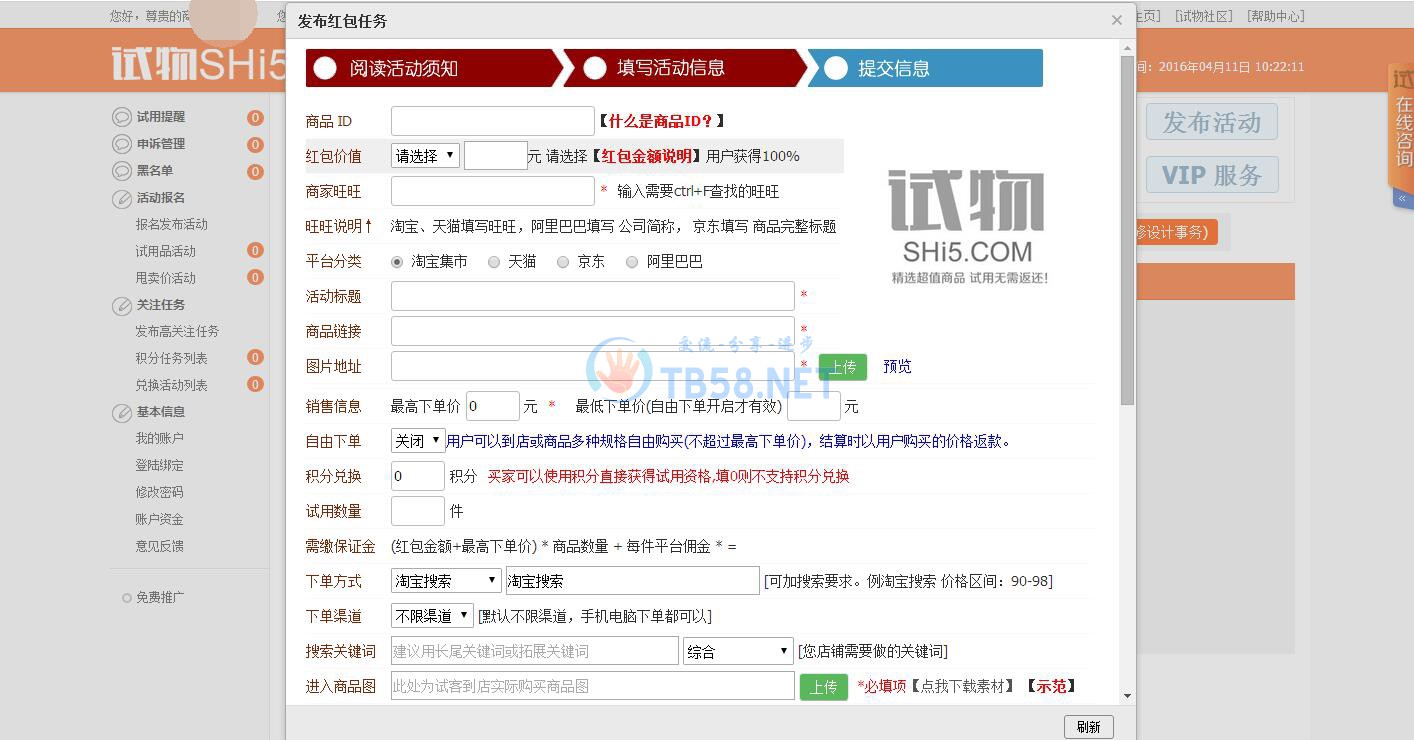Click the 发布活动 button
Screen dimensions: 1414x740
1212,123
